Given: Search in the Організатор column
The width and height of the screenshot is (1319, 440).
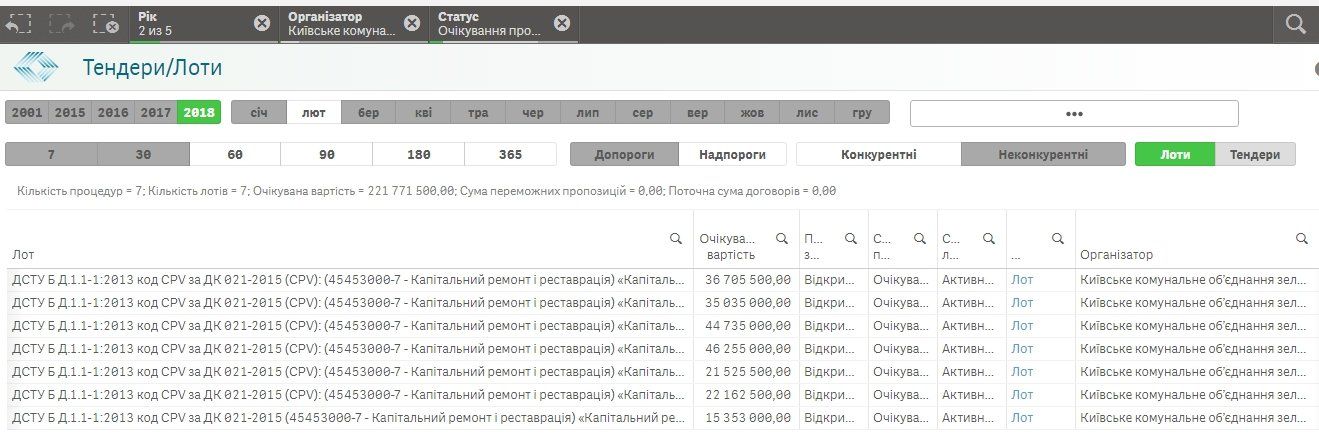Looking at the screenshot, I should [x=1302, y=238].
